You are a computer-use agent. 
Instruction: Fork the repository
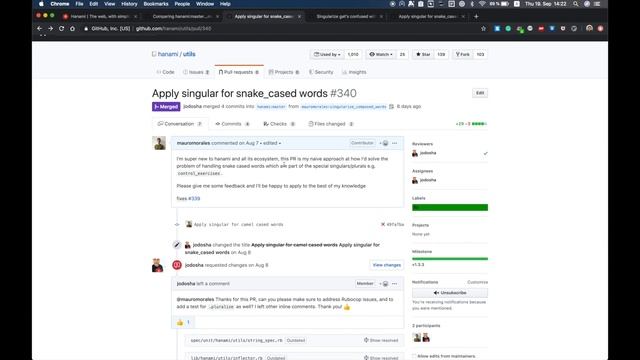(462, 54)
